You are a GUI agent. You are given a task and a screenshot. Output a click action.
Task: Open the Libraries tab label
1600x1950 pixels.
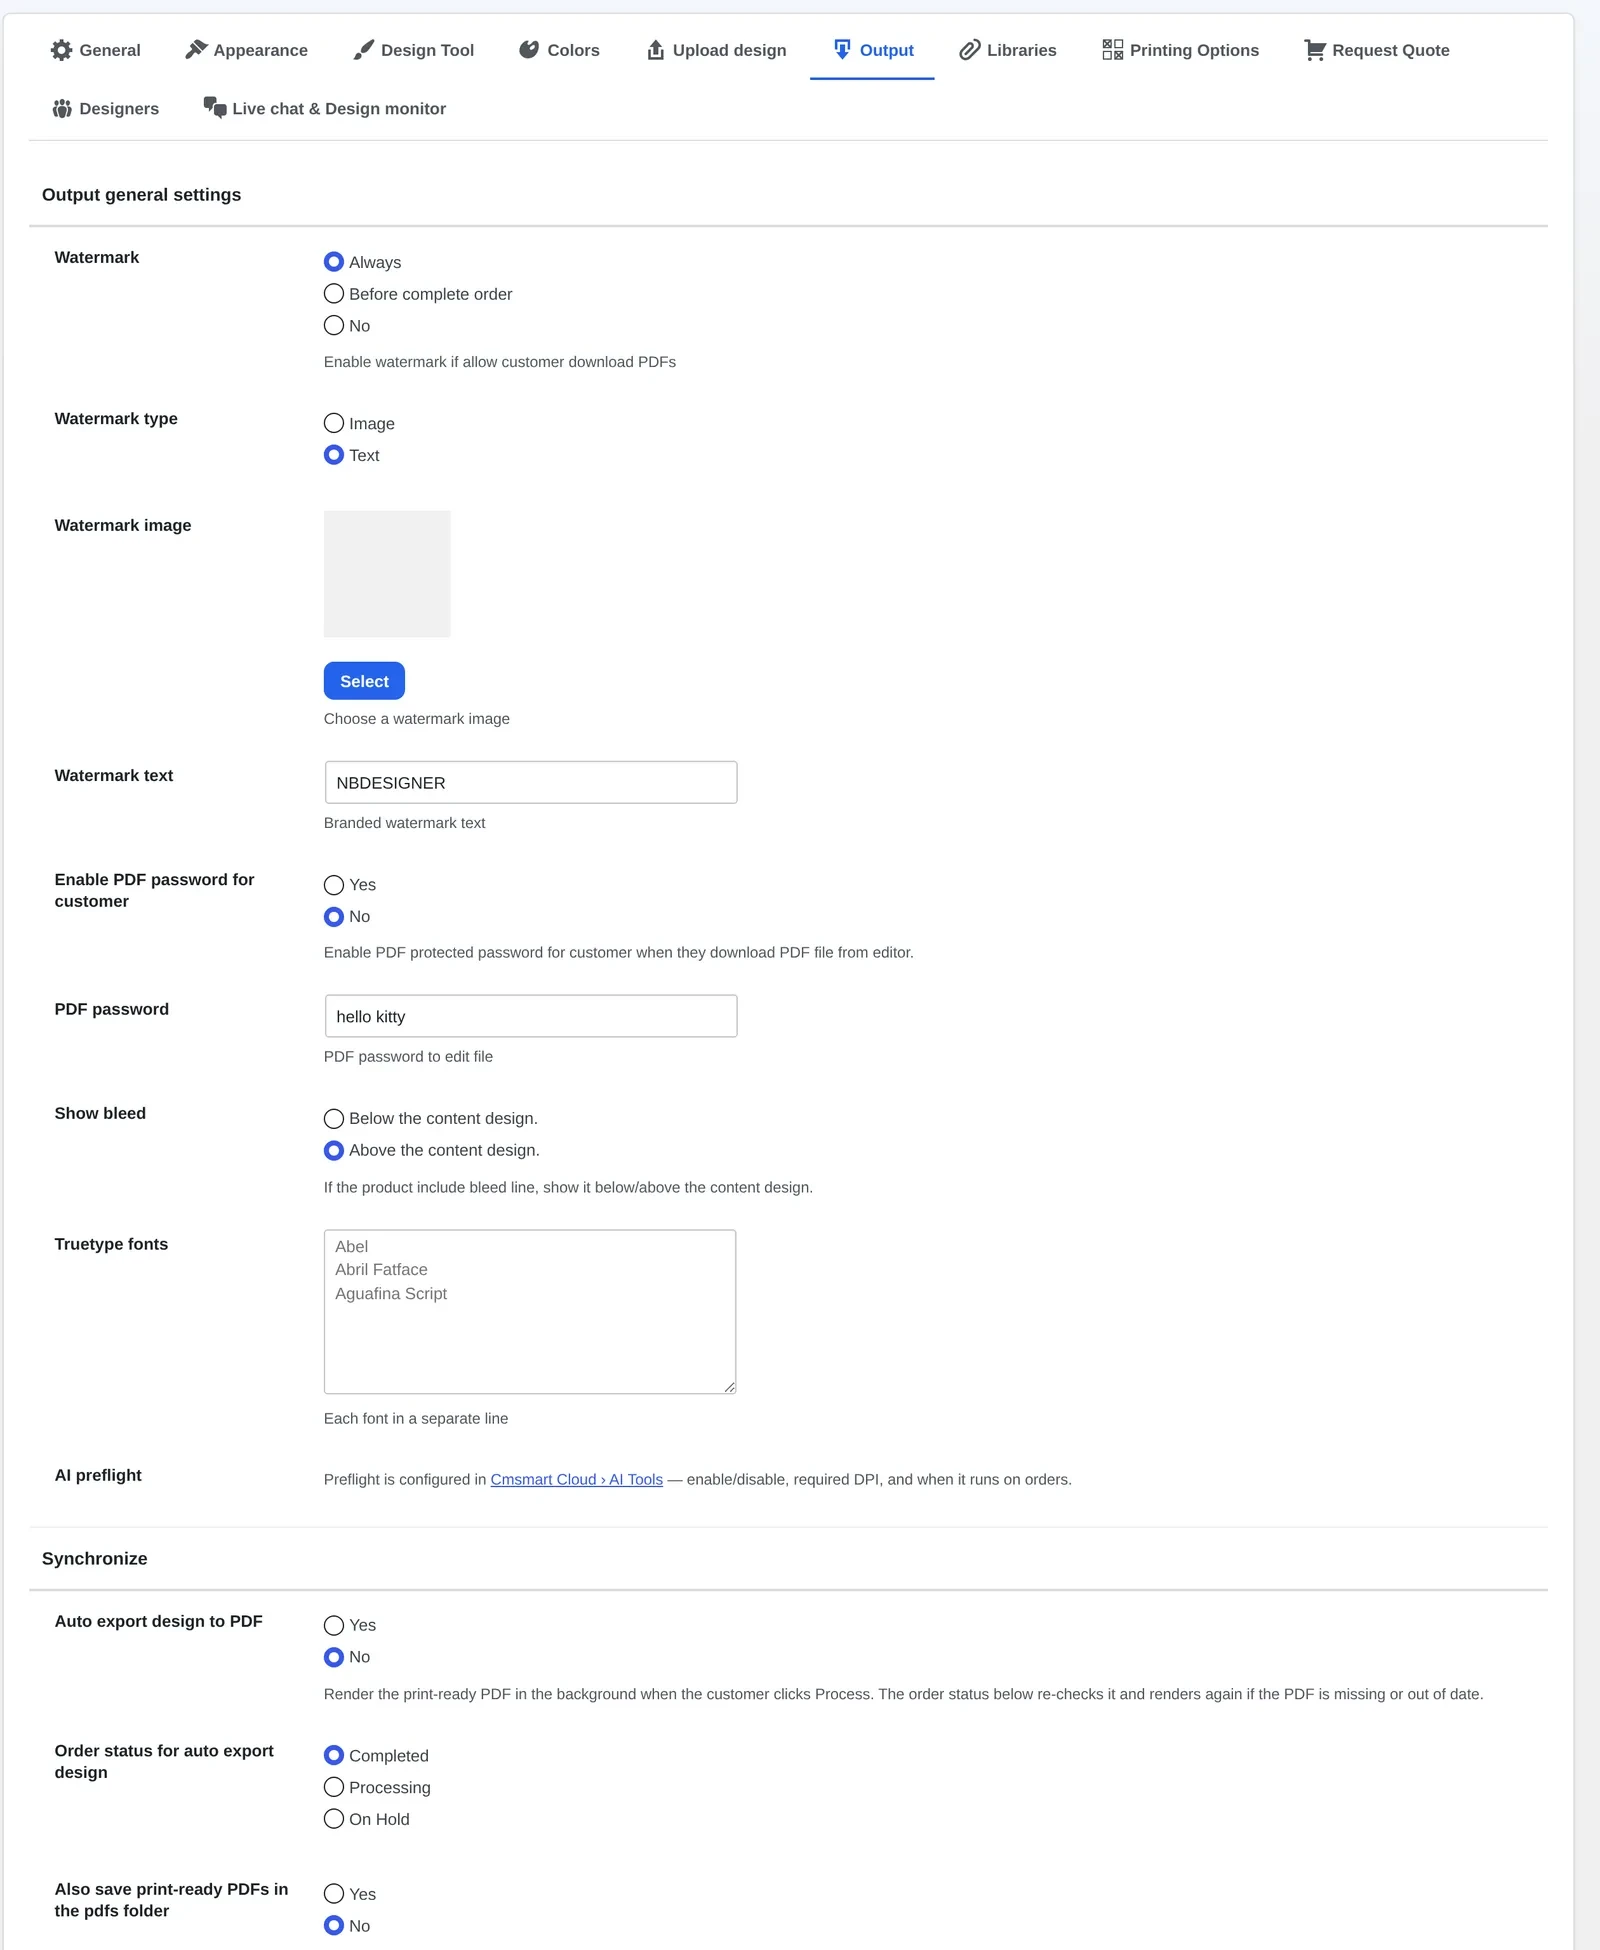point(1021,50)
